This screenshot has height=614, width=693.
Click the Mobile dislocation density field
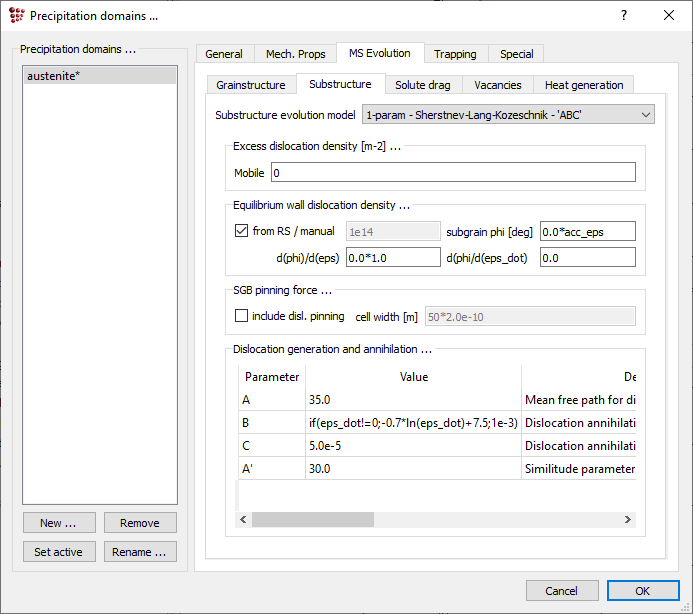point(453,173)
